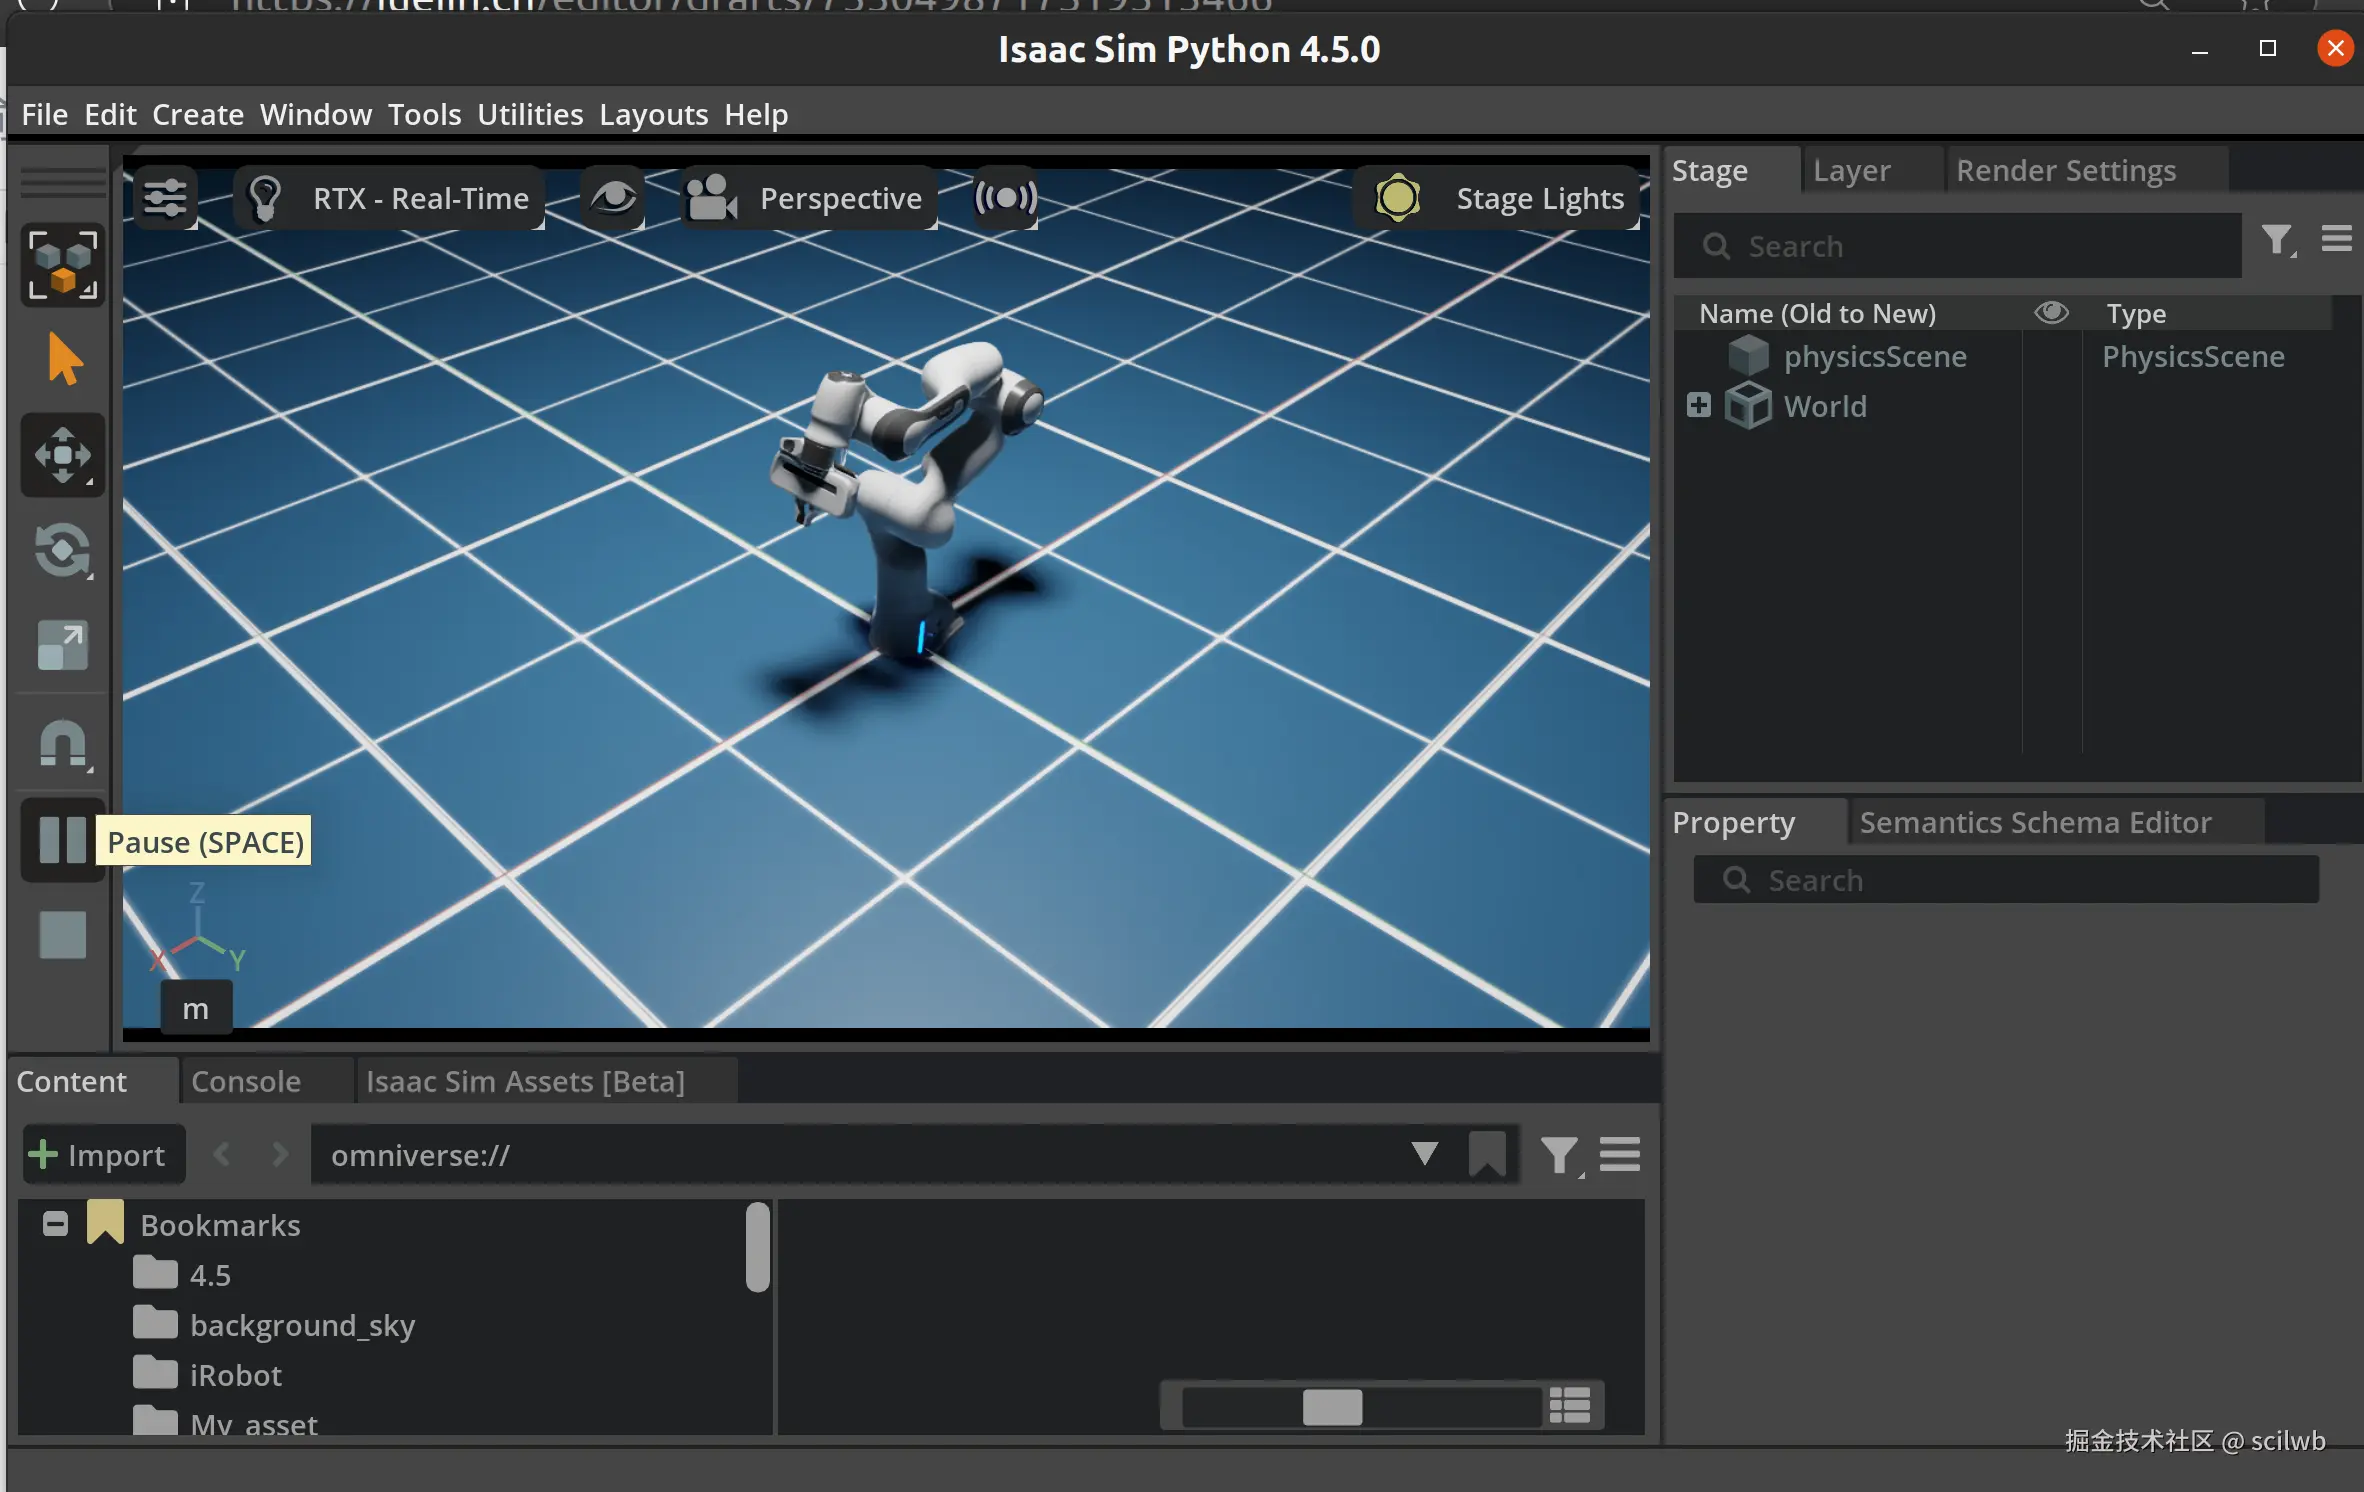Screen dimensions: 2364x1492
Task: Switch to the Render Settings tab
Action: coord(2065,171)
